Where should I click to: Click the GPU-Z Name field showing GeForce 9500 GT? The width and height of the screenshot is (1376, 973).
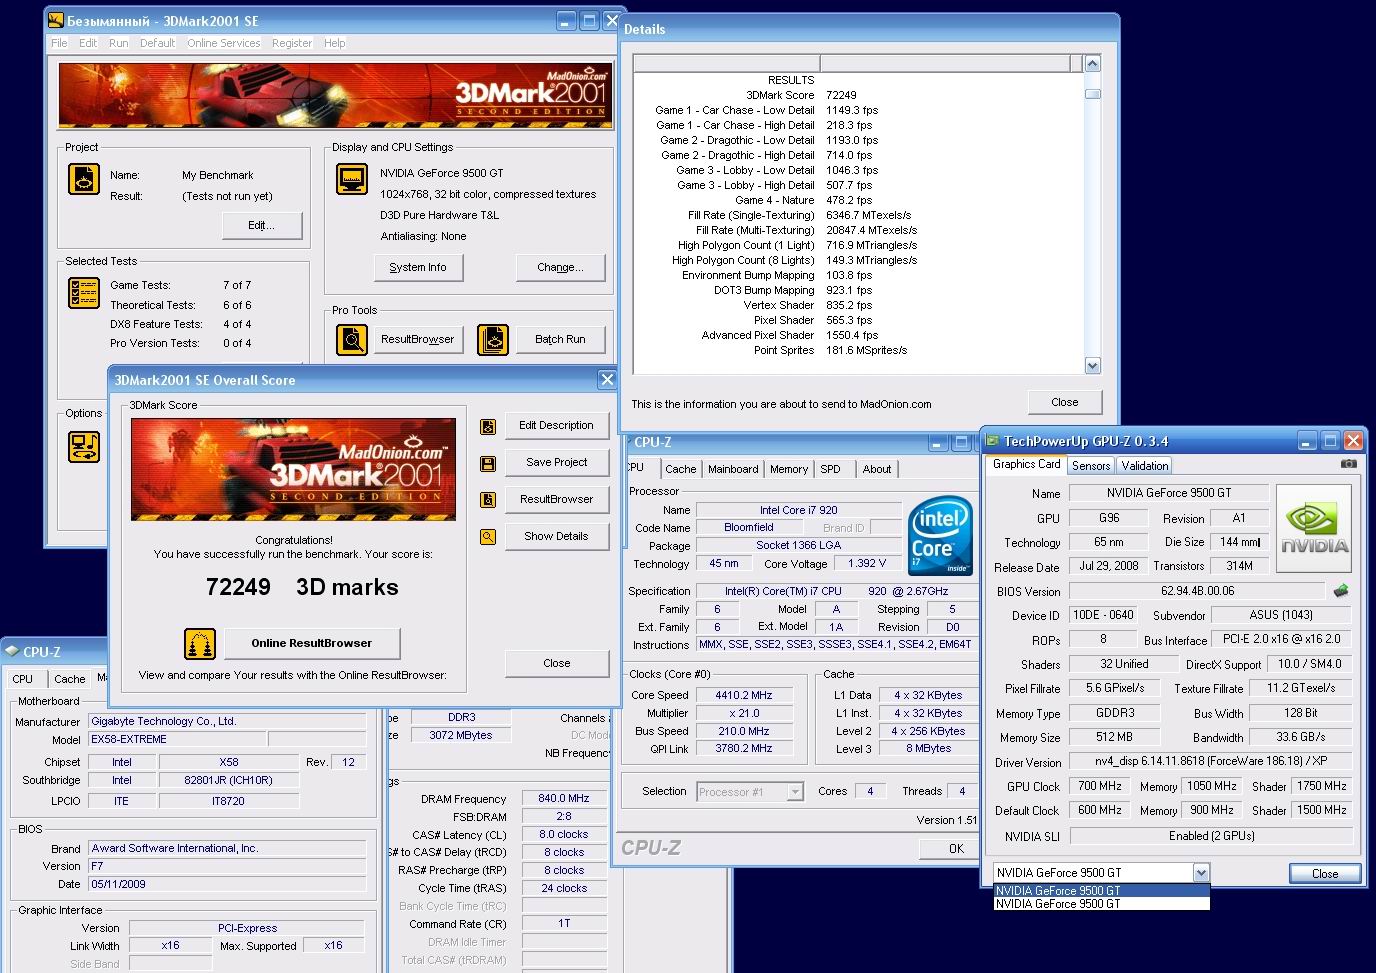1169,493
